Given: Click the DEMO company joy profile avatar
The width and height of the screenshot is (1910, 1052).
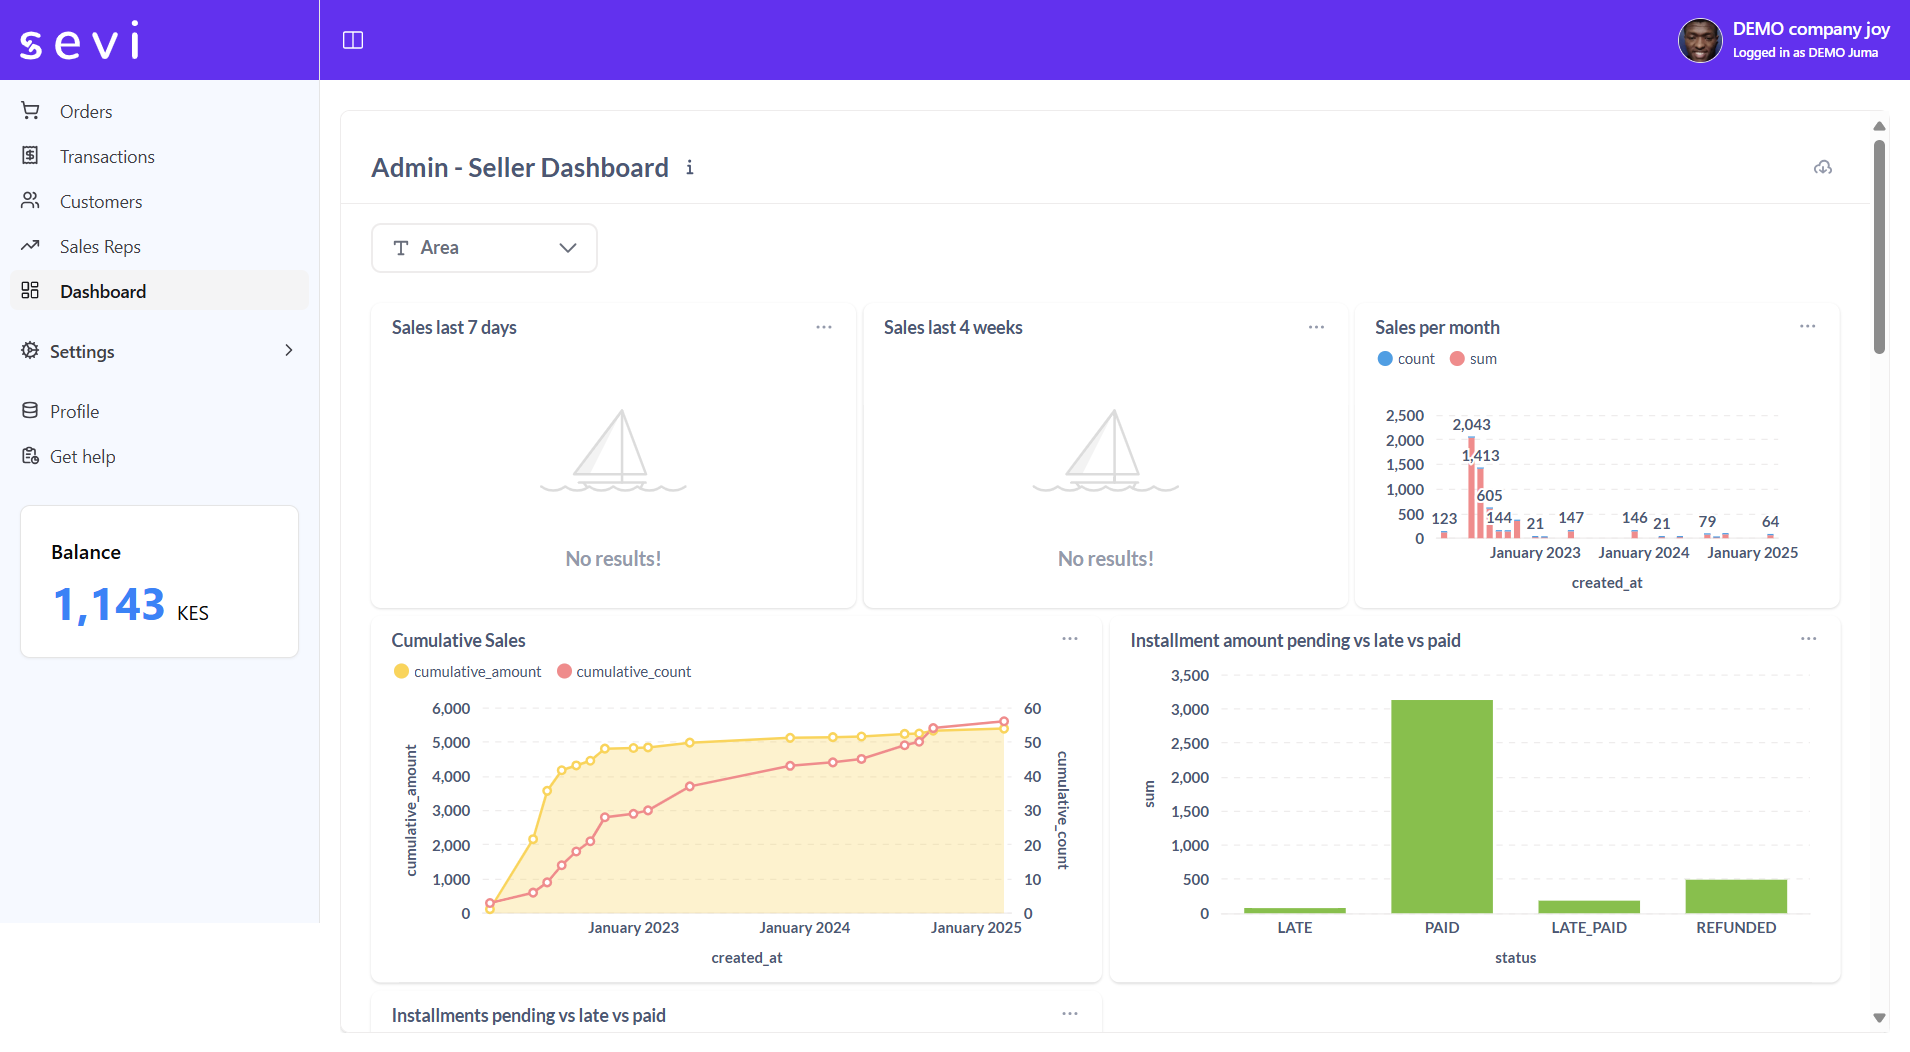Looking at the screenshot, I should (x=1701, y=40).
